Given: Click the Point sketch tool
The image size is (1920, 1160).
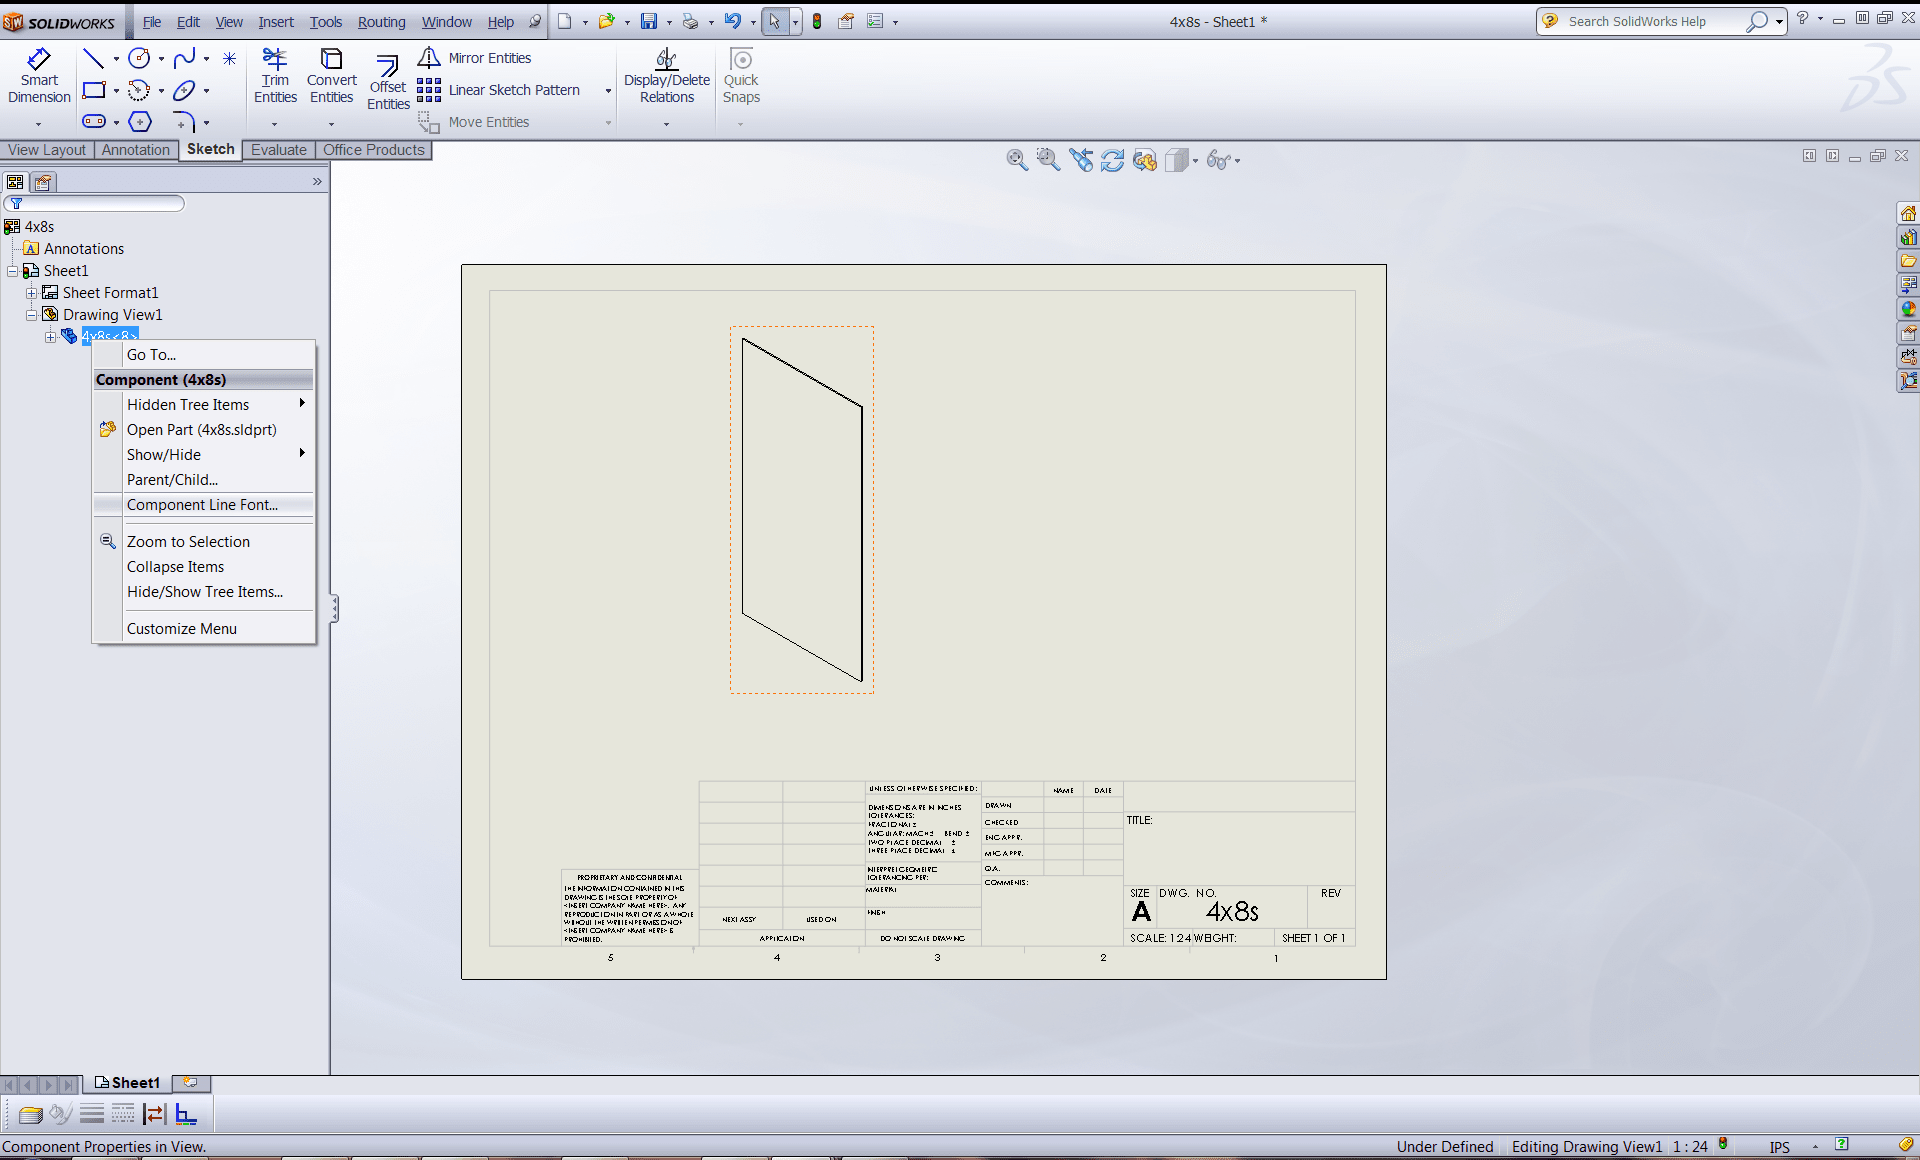Looking at the screenshot, I should click(229, 58).
